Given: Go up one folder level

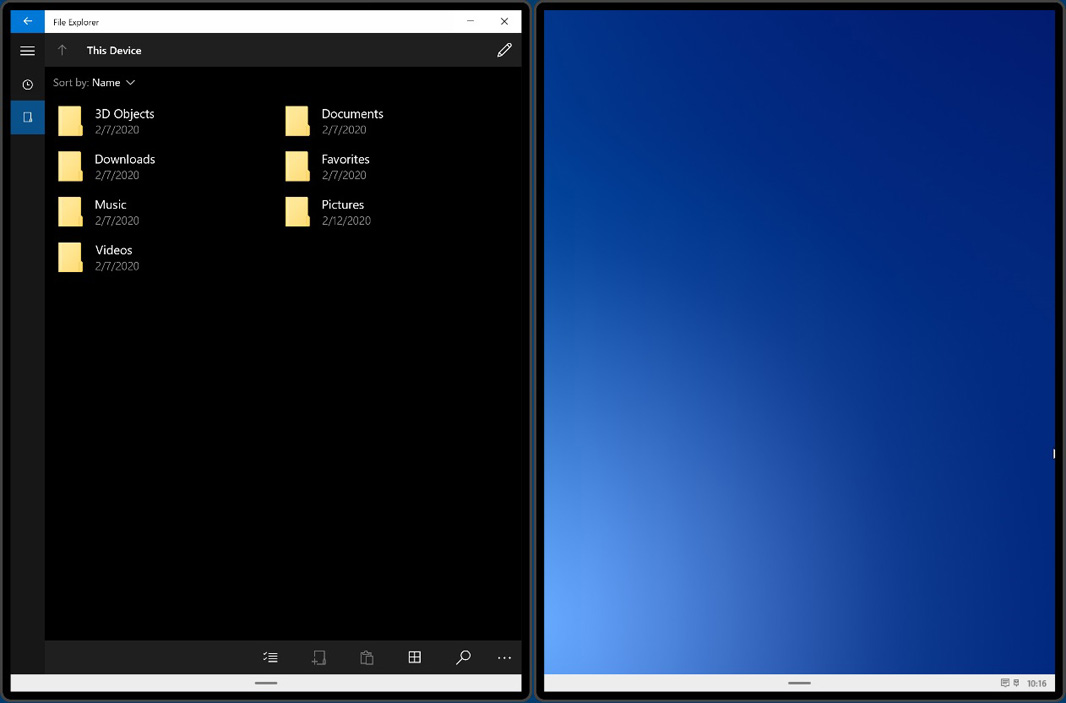Looking at the screenshot, I should tap(62, 51).
